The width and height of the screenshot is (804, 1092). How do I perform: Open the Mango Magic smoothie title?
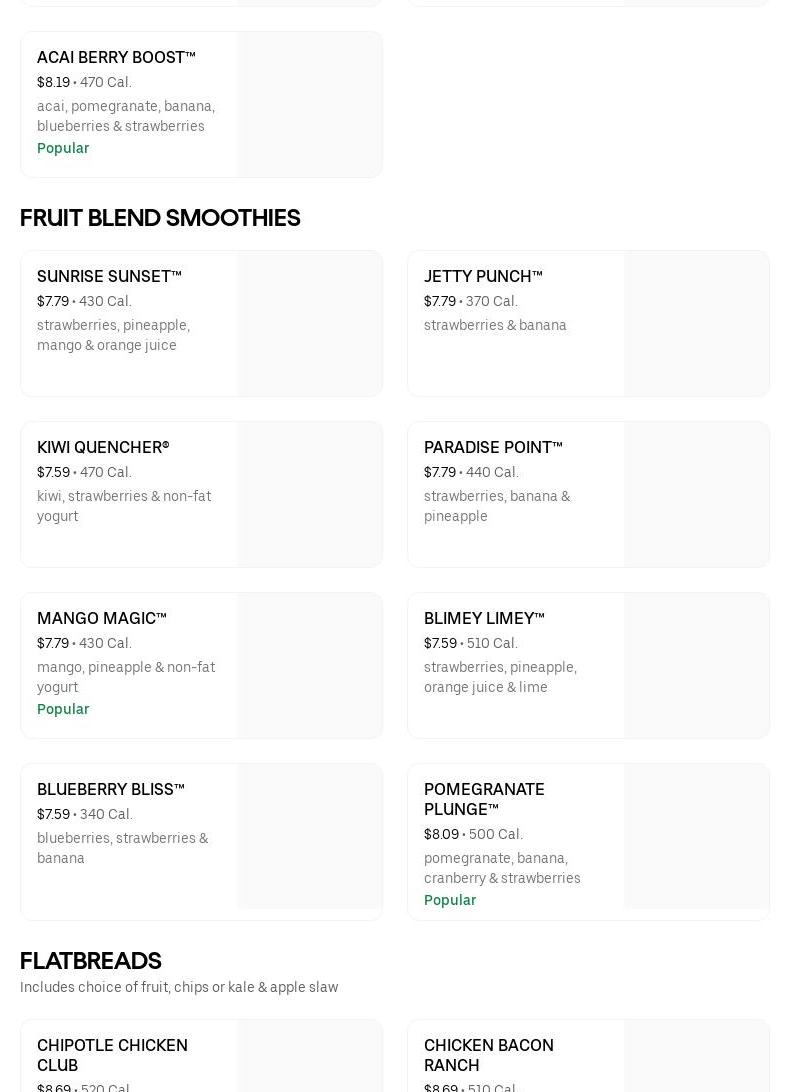pos(102,619)
